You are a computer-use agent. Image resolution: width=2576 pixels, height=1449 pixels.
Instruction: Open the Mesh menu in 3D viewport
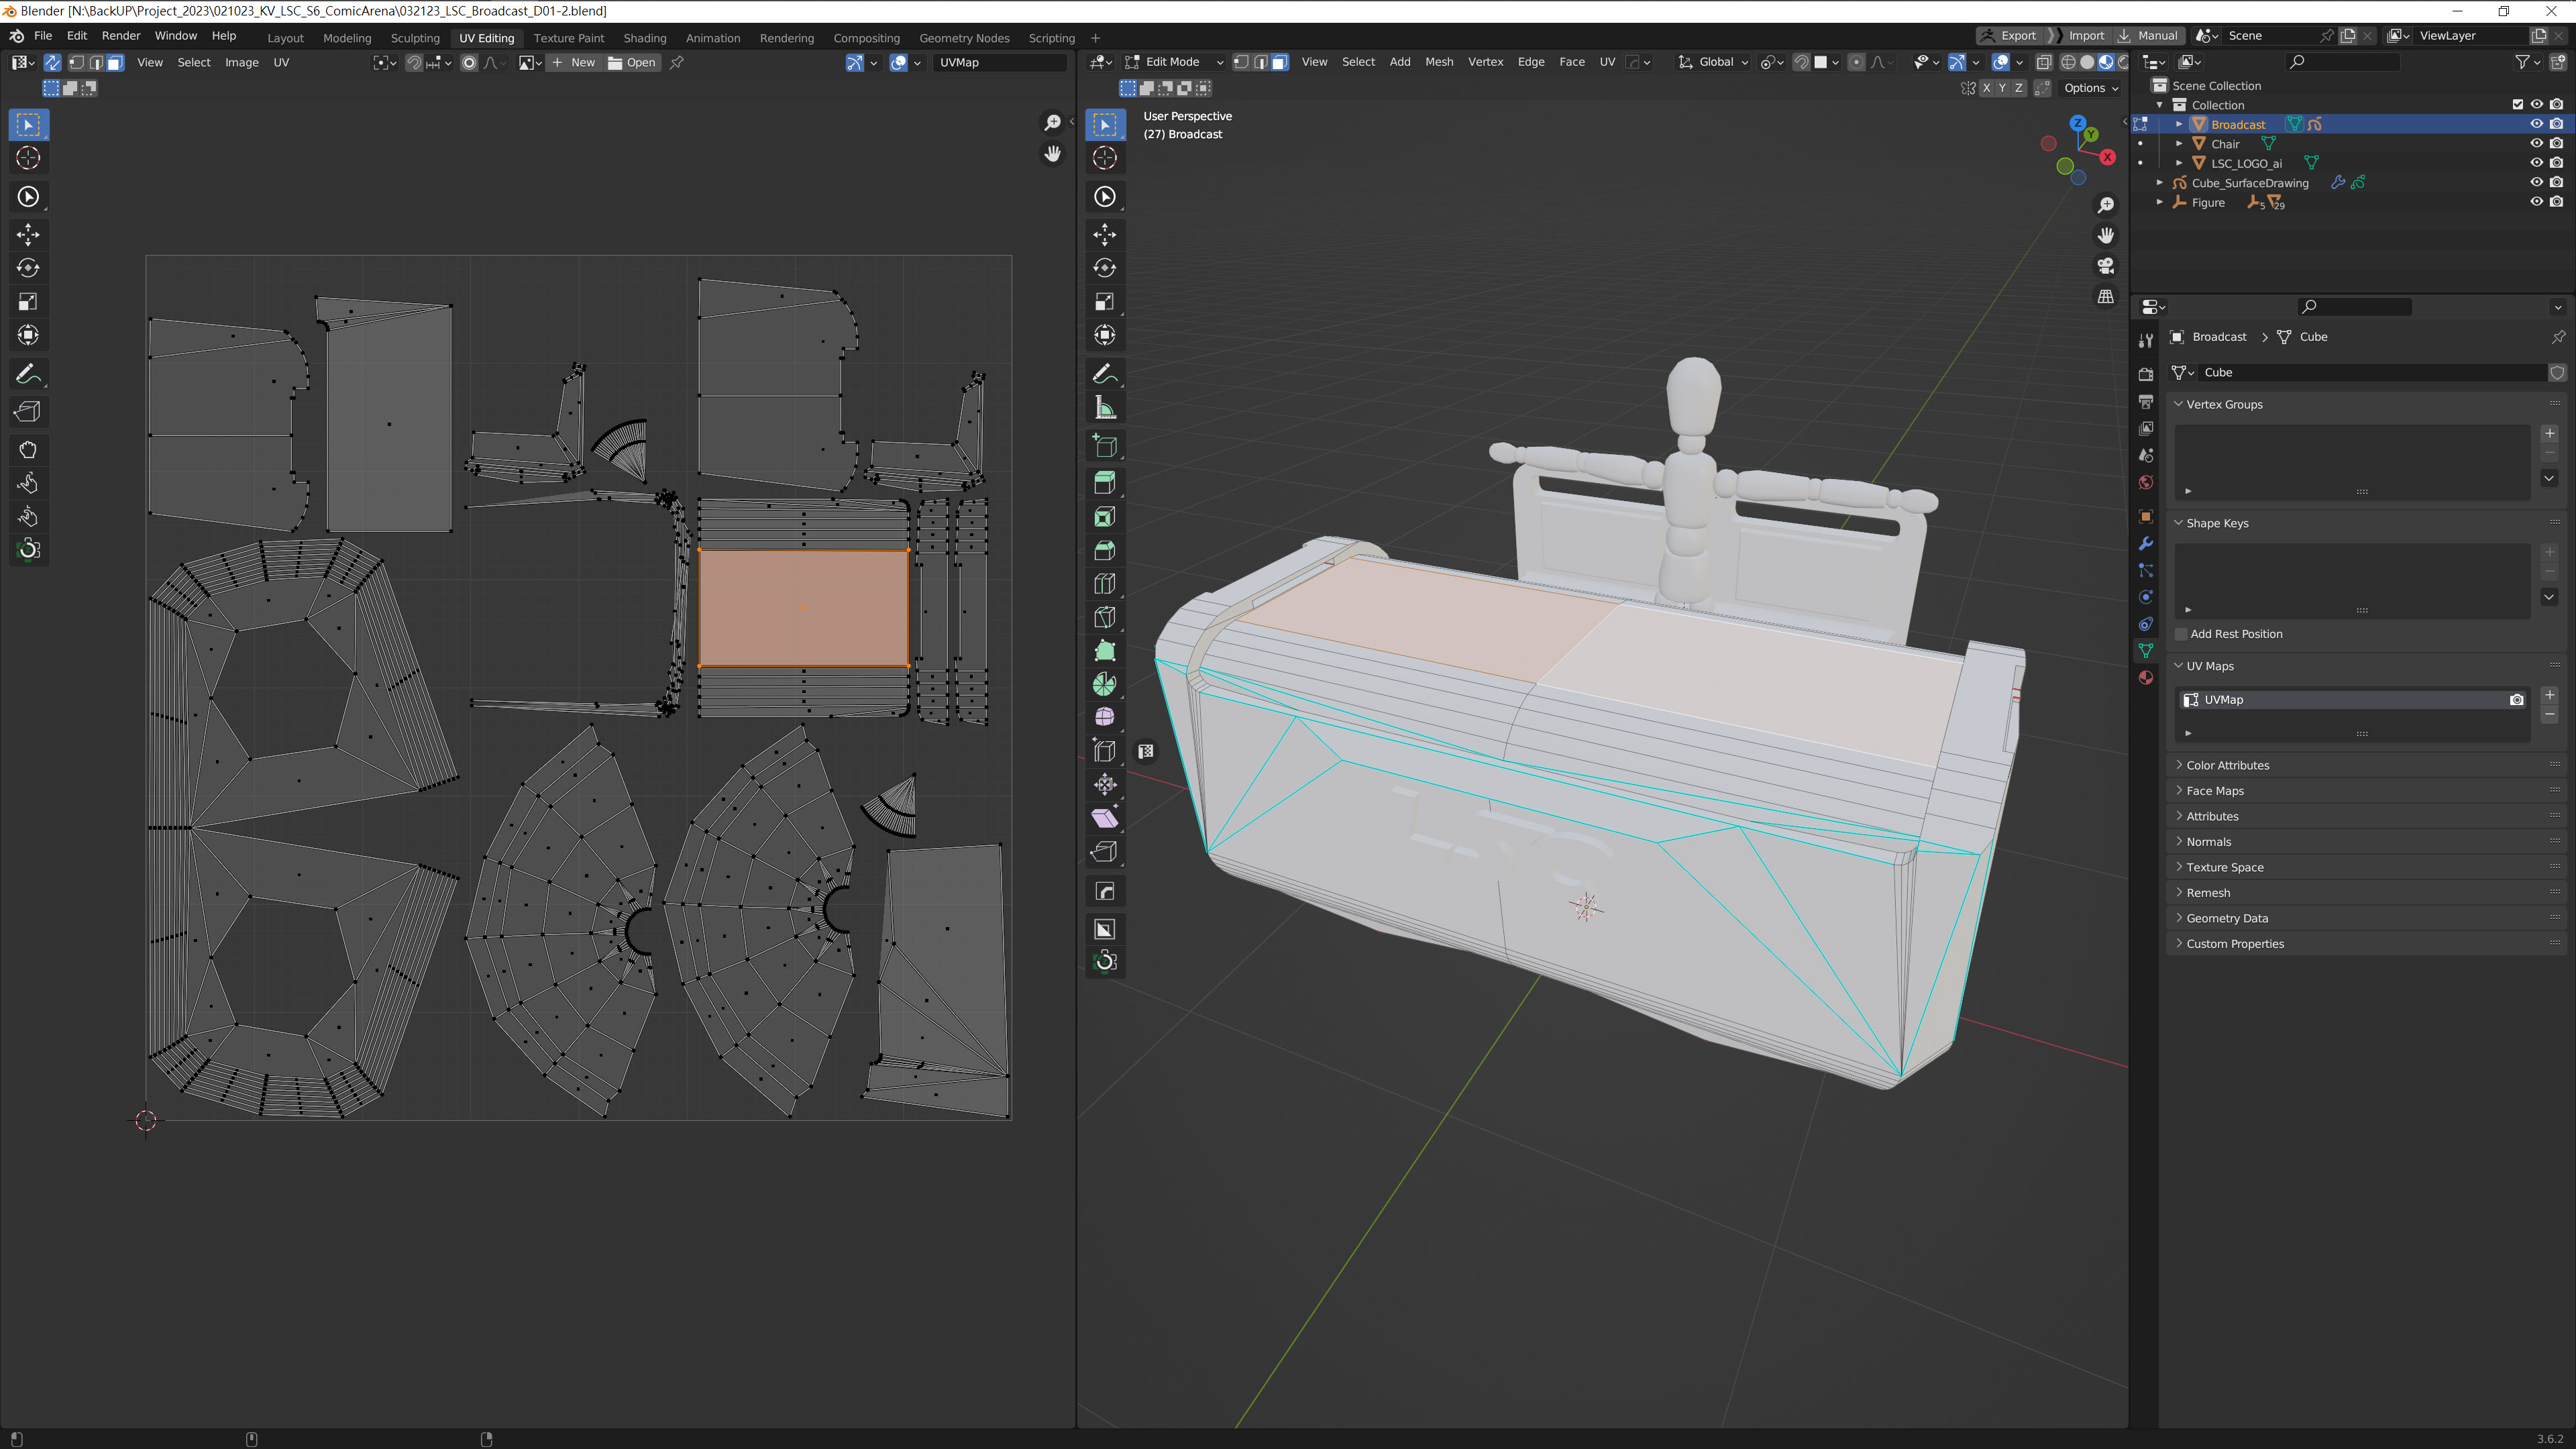1438,62
